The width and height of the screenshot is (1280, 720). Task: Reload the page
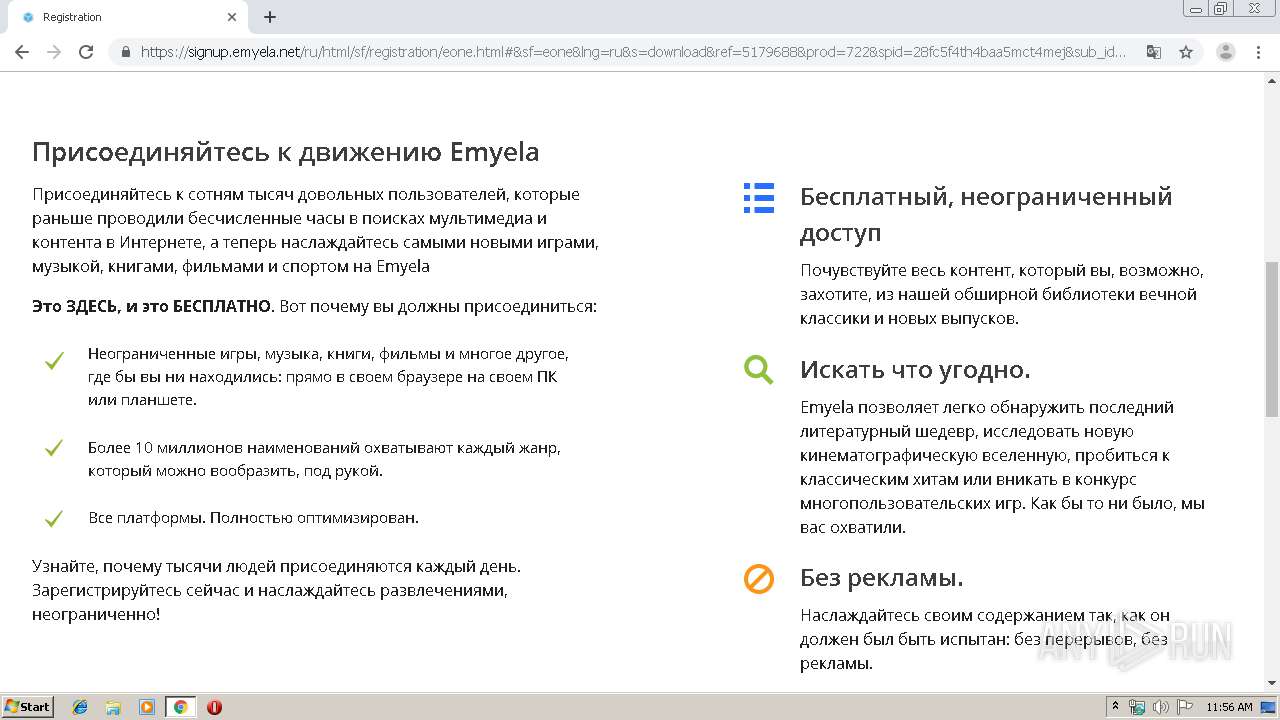(x=86, y=52)
